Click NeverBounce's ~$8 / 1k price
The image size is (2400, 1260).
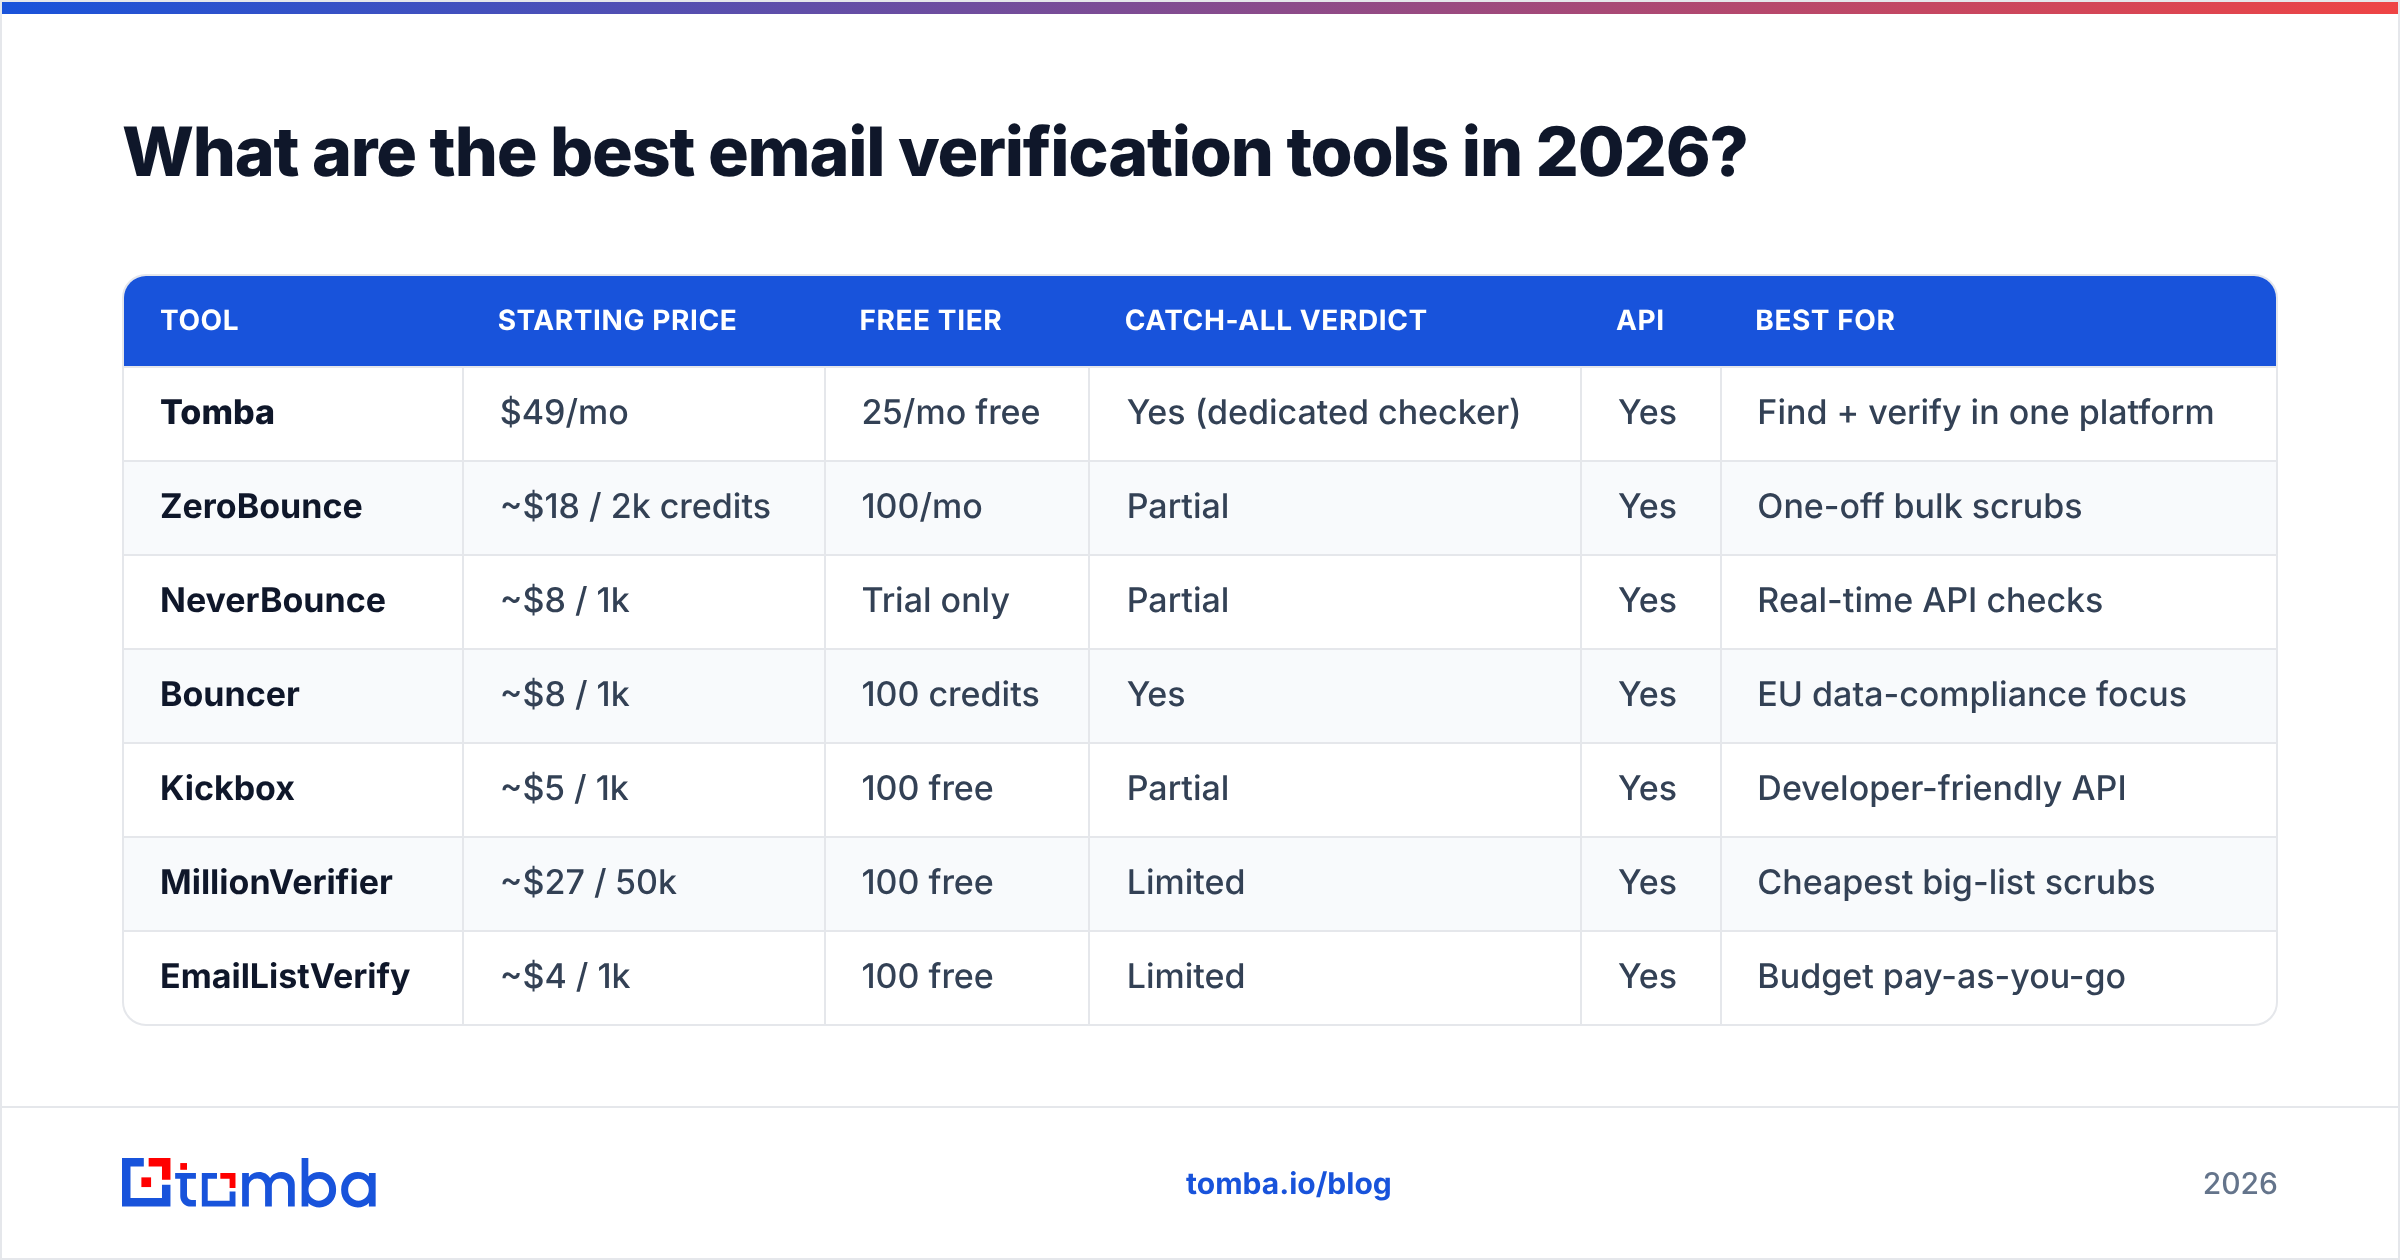(644, 601)
